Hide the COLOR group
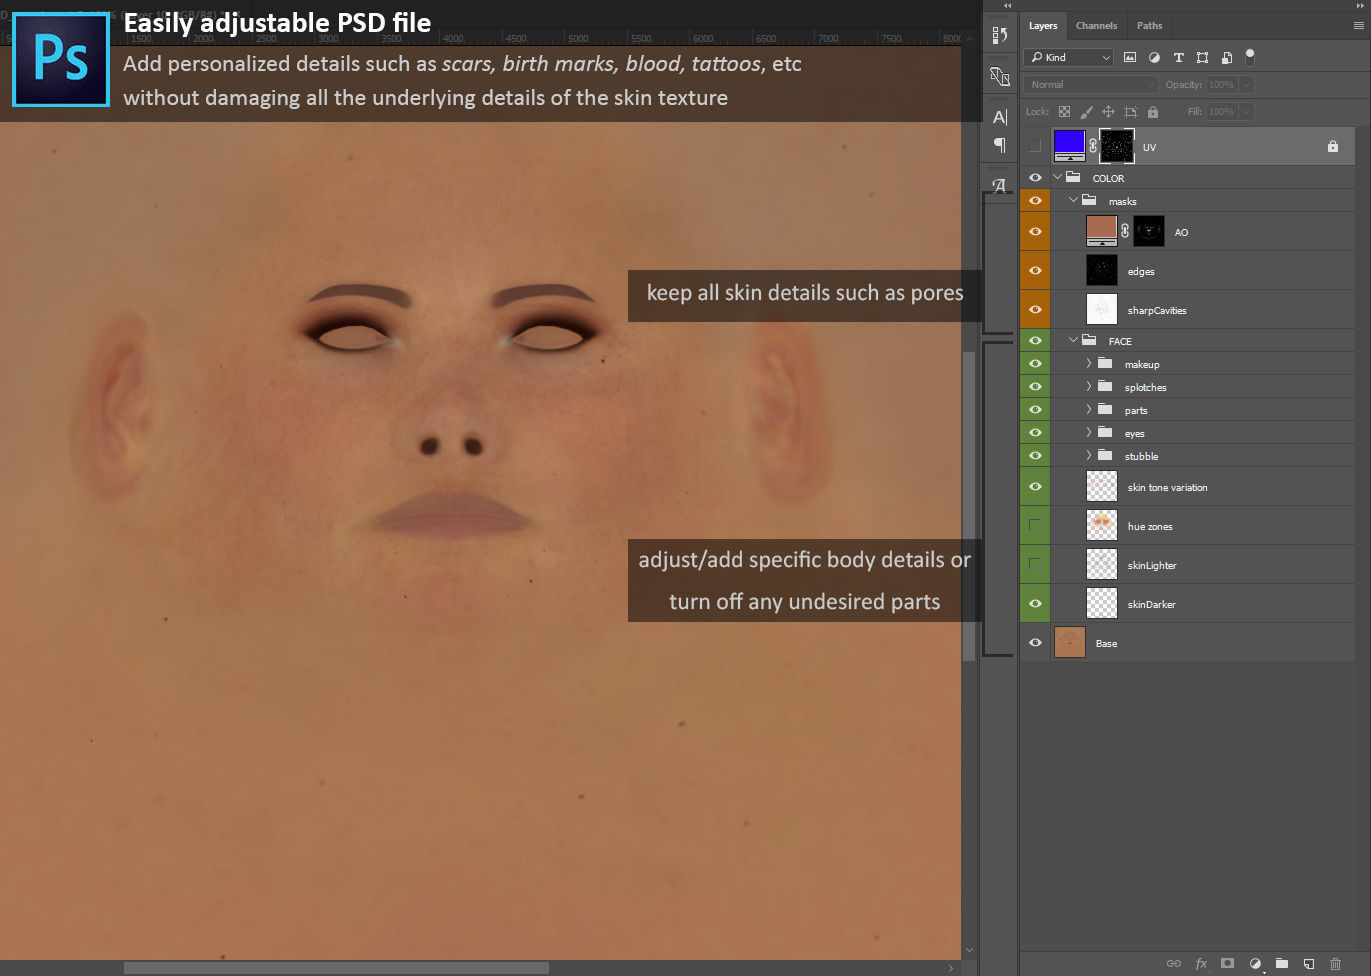This screenshot has height=976, width=1371. pos(1035,178)
